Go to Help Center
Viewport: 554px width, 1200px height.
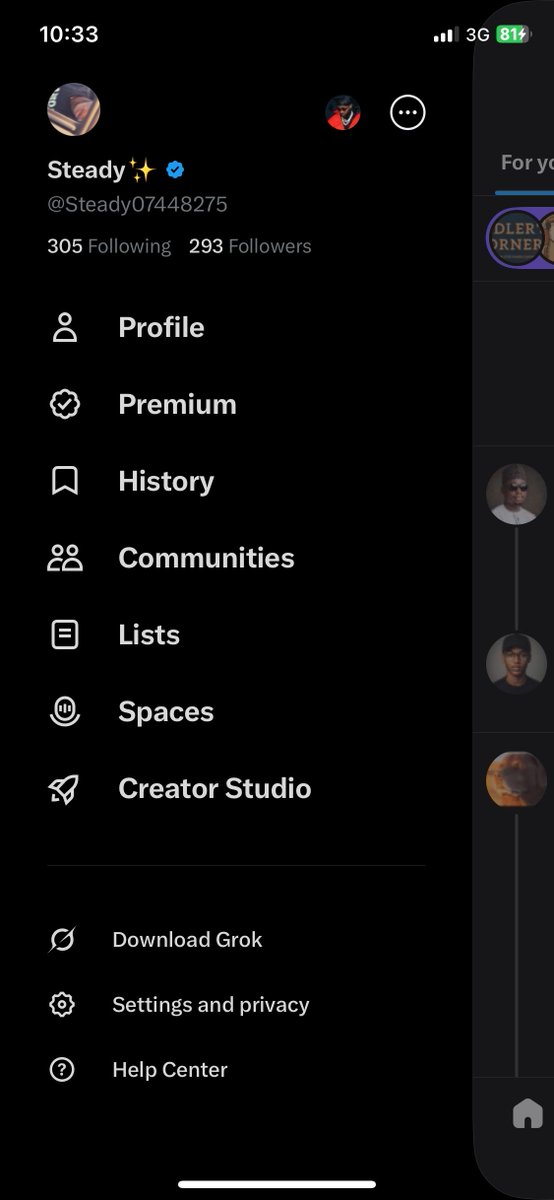tap(170, 1070)
